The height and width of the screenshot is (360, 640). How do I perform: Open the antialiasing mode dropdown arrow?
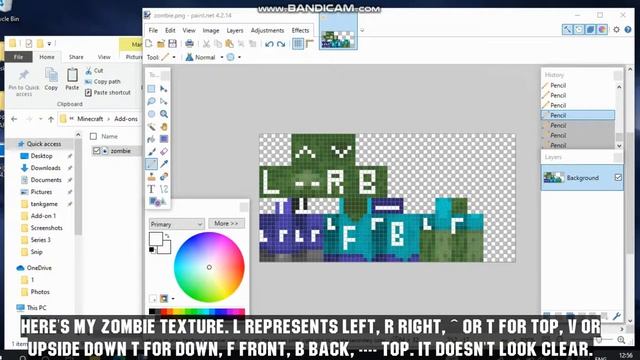(x=239, y=57)
